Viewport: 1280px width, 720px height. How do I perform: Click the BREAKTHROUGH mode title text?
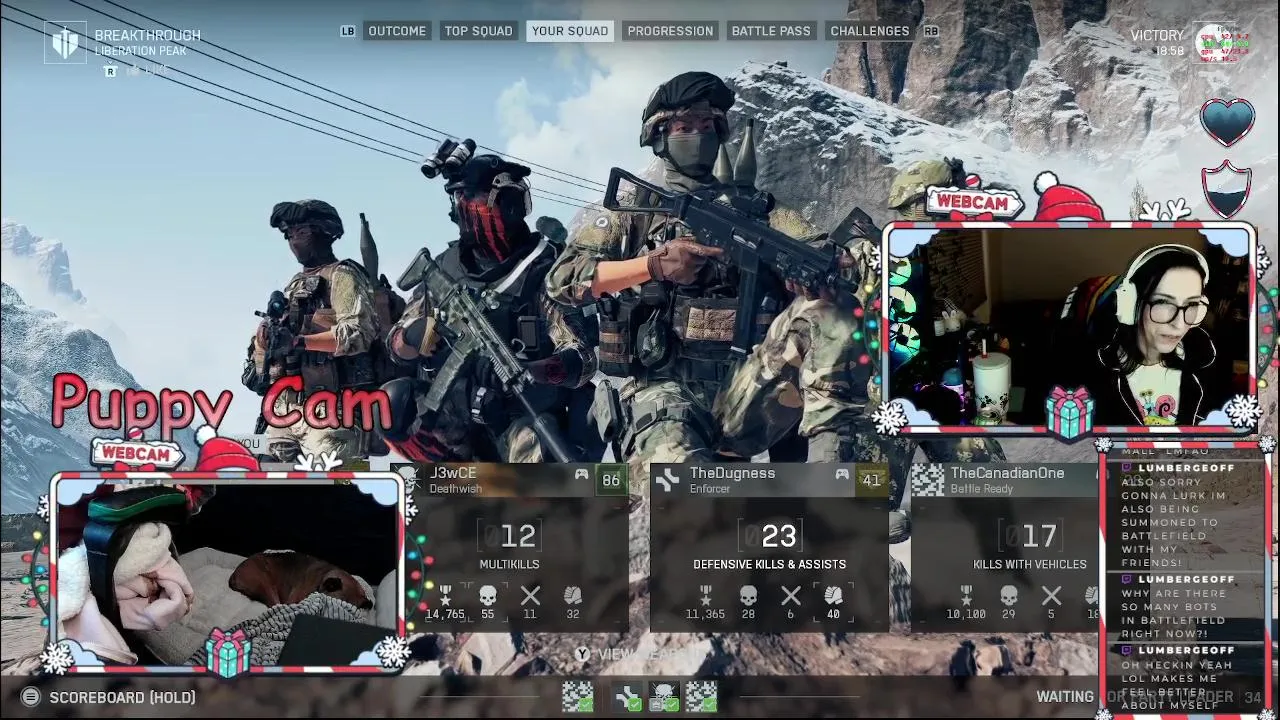pos(148,35)
